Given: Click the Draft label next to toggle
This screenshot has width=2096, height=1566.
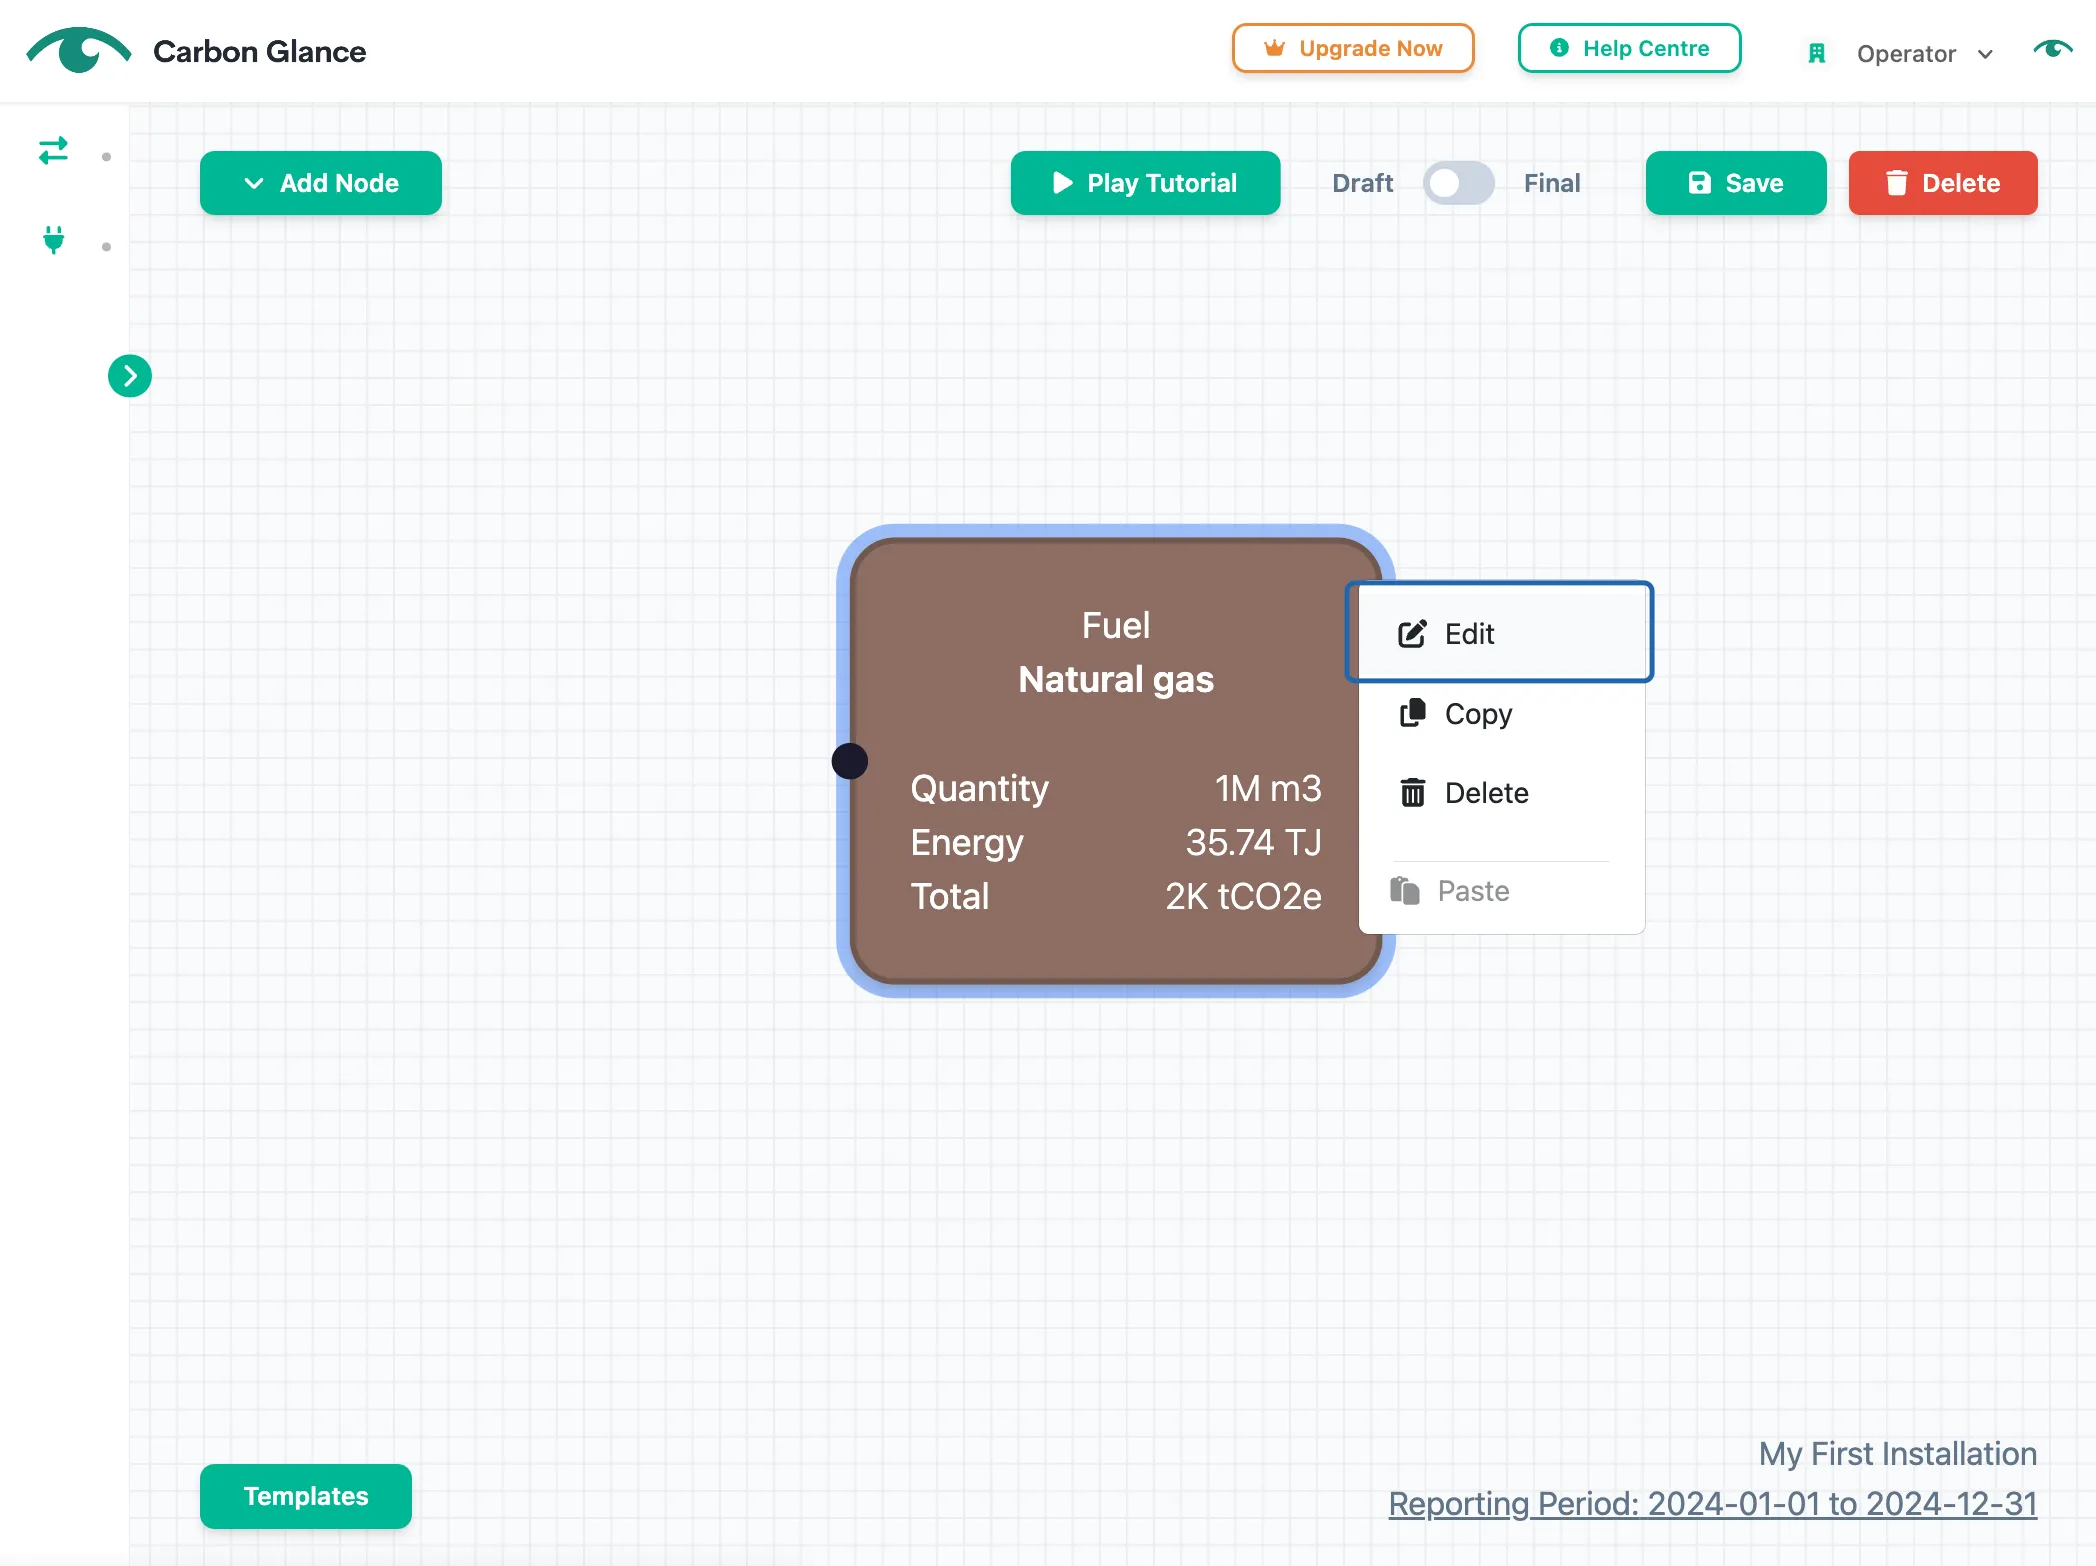Looking at the screenshot, I should click(1362, 183).
